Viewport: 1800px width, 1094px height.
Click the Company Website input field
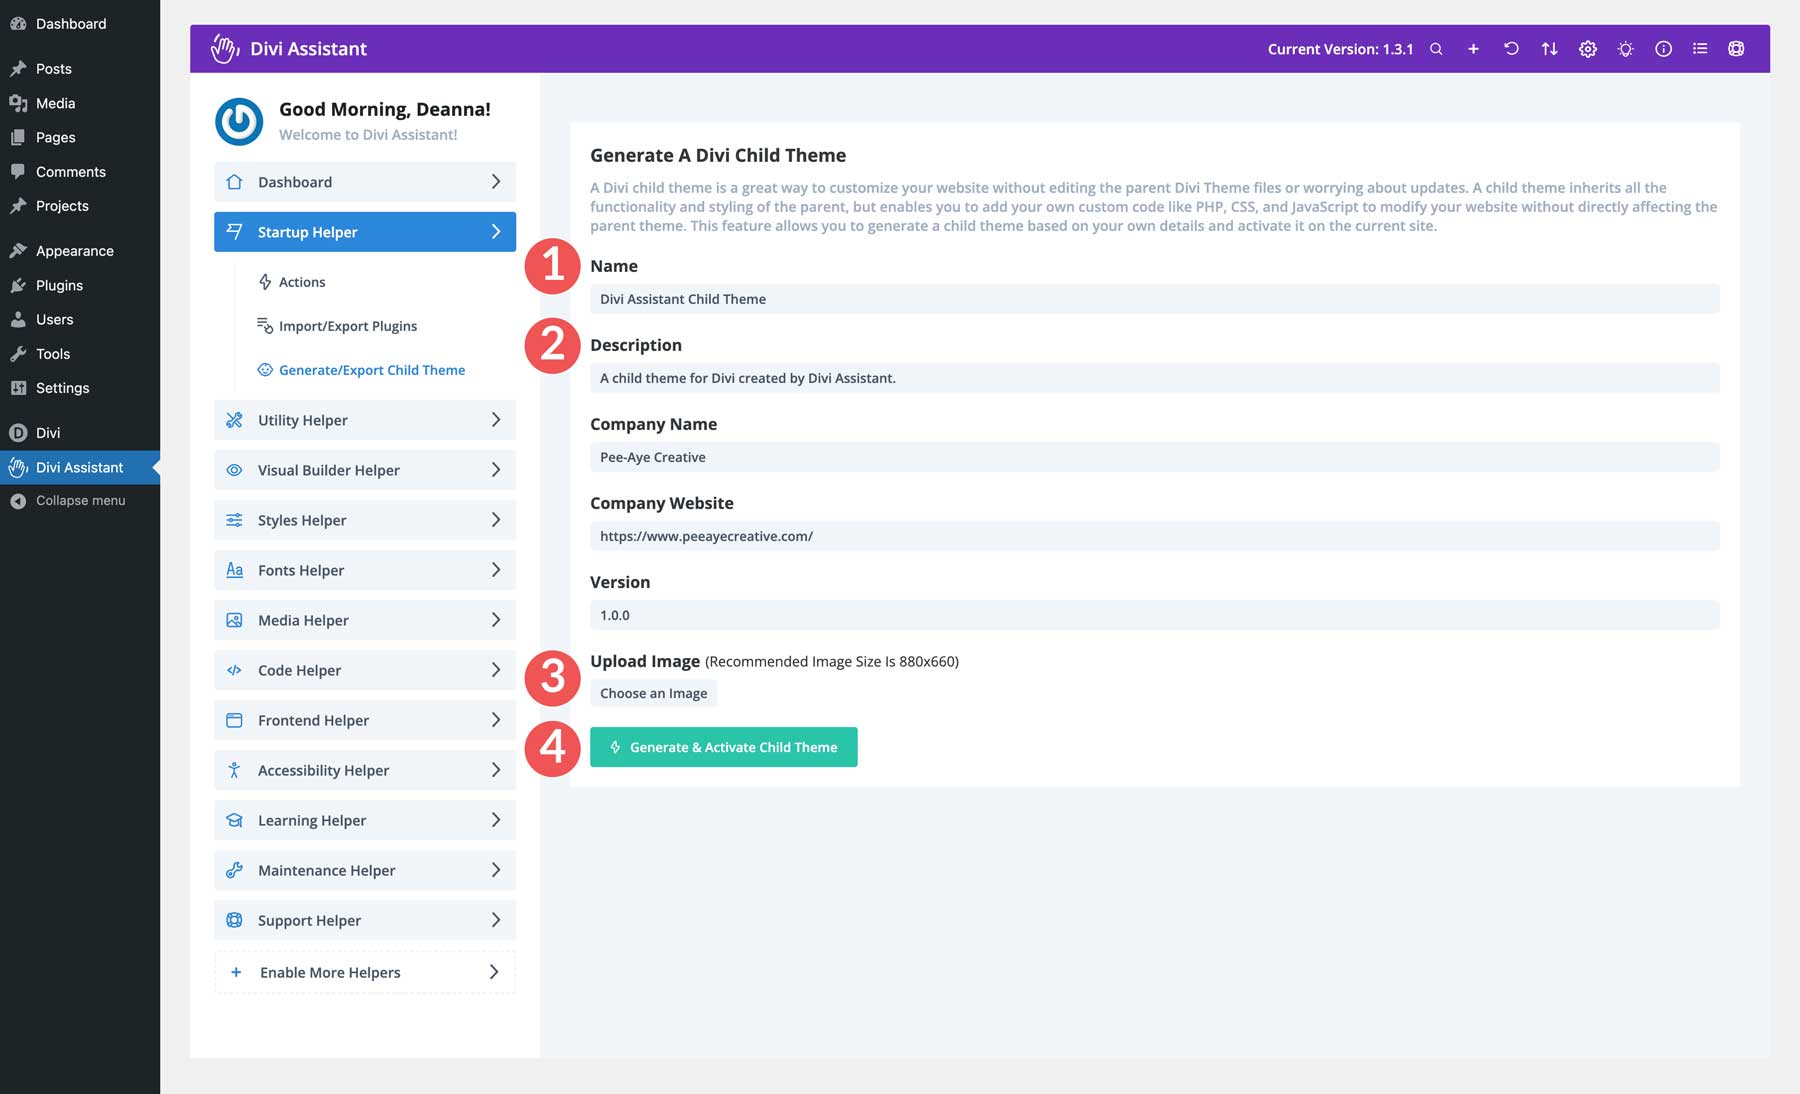coord(1154,536)
